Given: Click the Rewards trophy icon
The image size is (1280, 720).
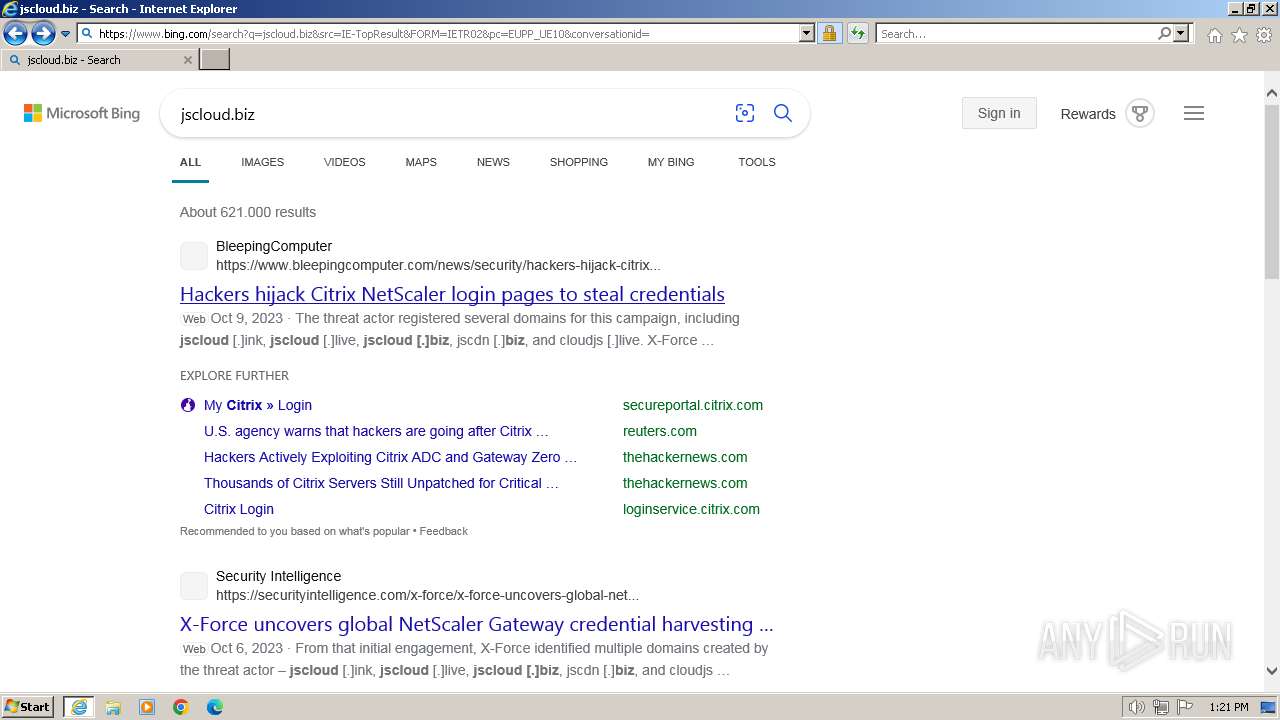Looking at the screenshot, I should 1140,113.
